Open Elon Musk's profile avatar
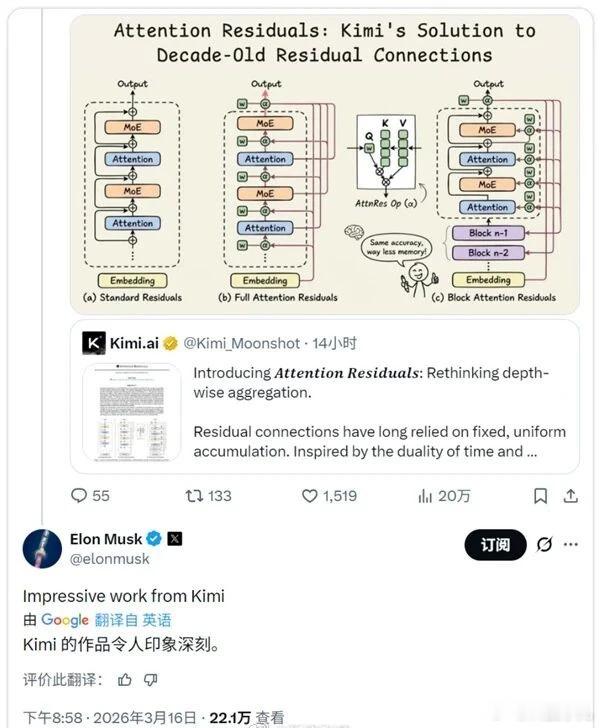This screenshot has width=600, height=728. click(42, 548)
